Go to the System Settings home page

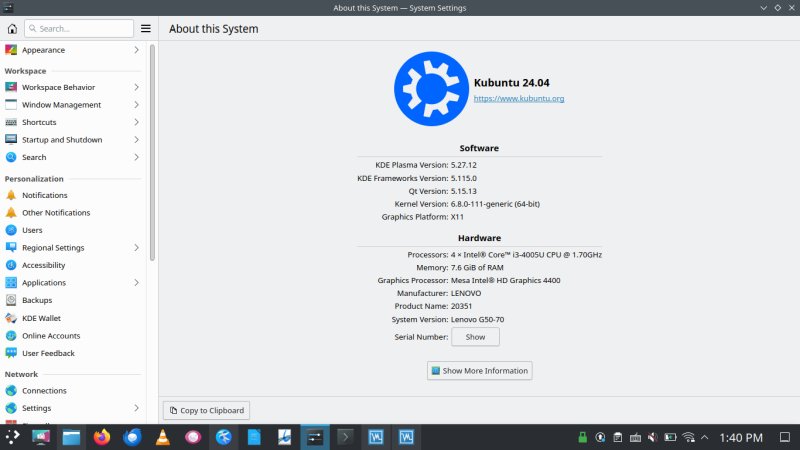point(12,29)
